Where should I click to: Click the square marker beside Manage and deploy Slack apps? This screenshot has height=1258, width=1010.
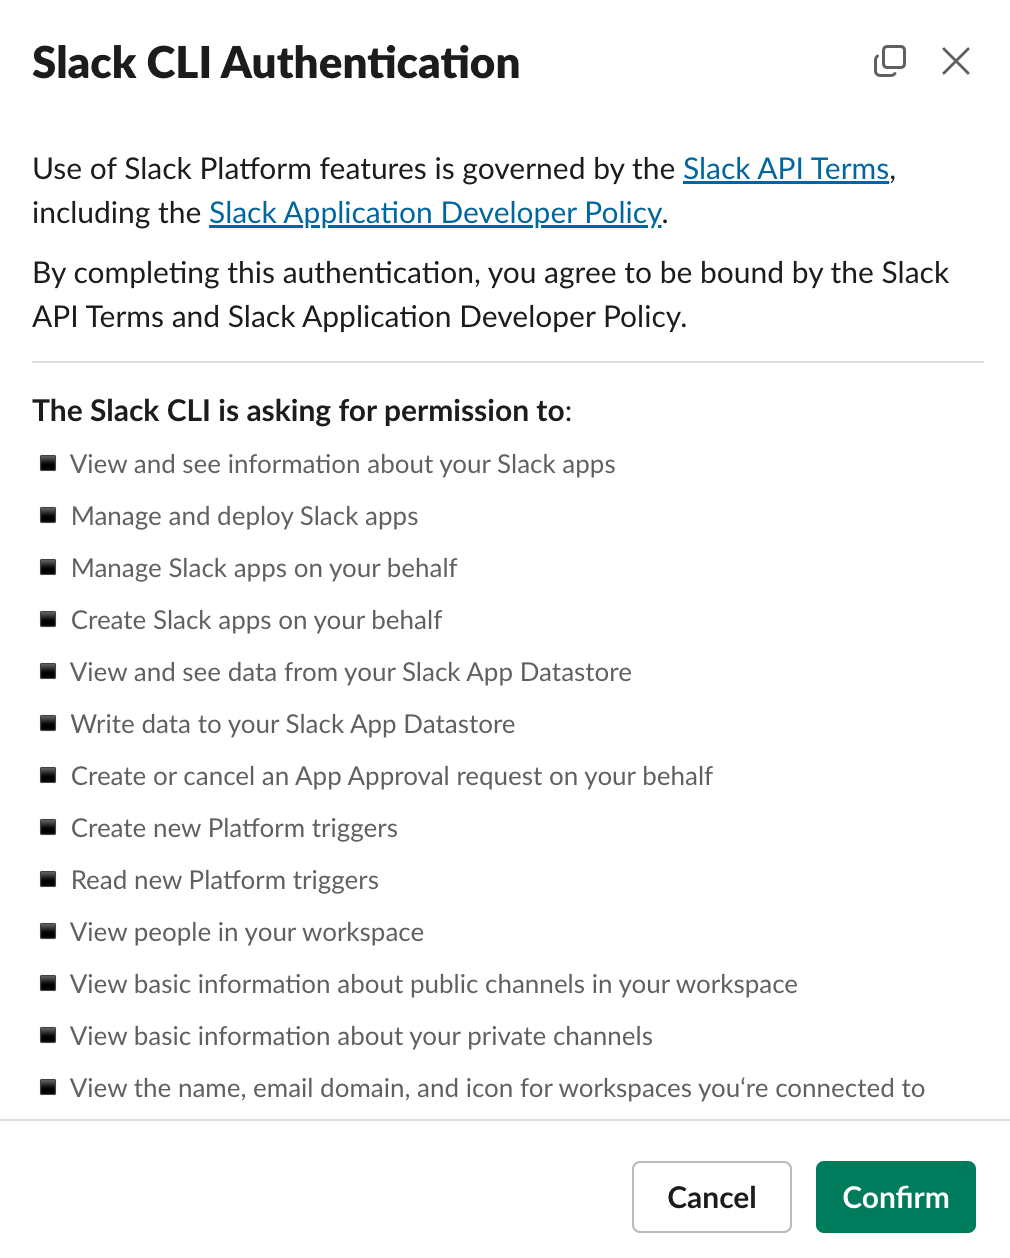coord(47,515)
